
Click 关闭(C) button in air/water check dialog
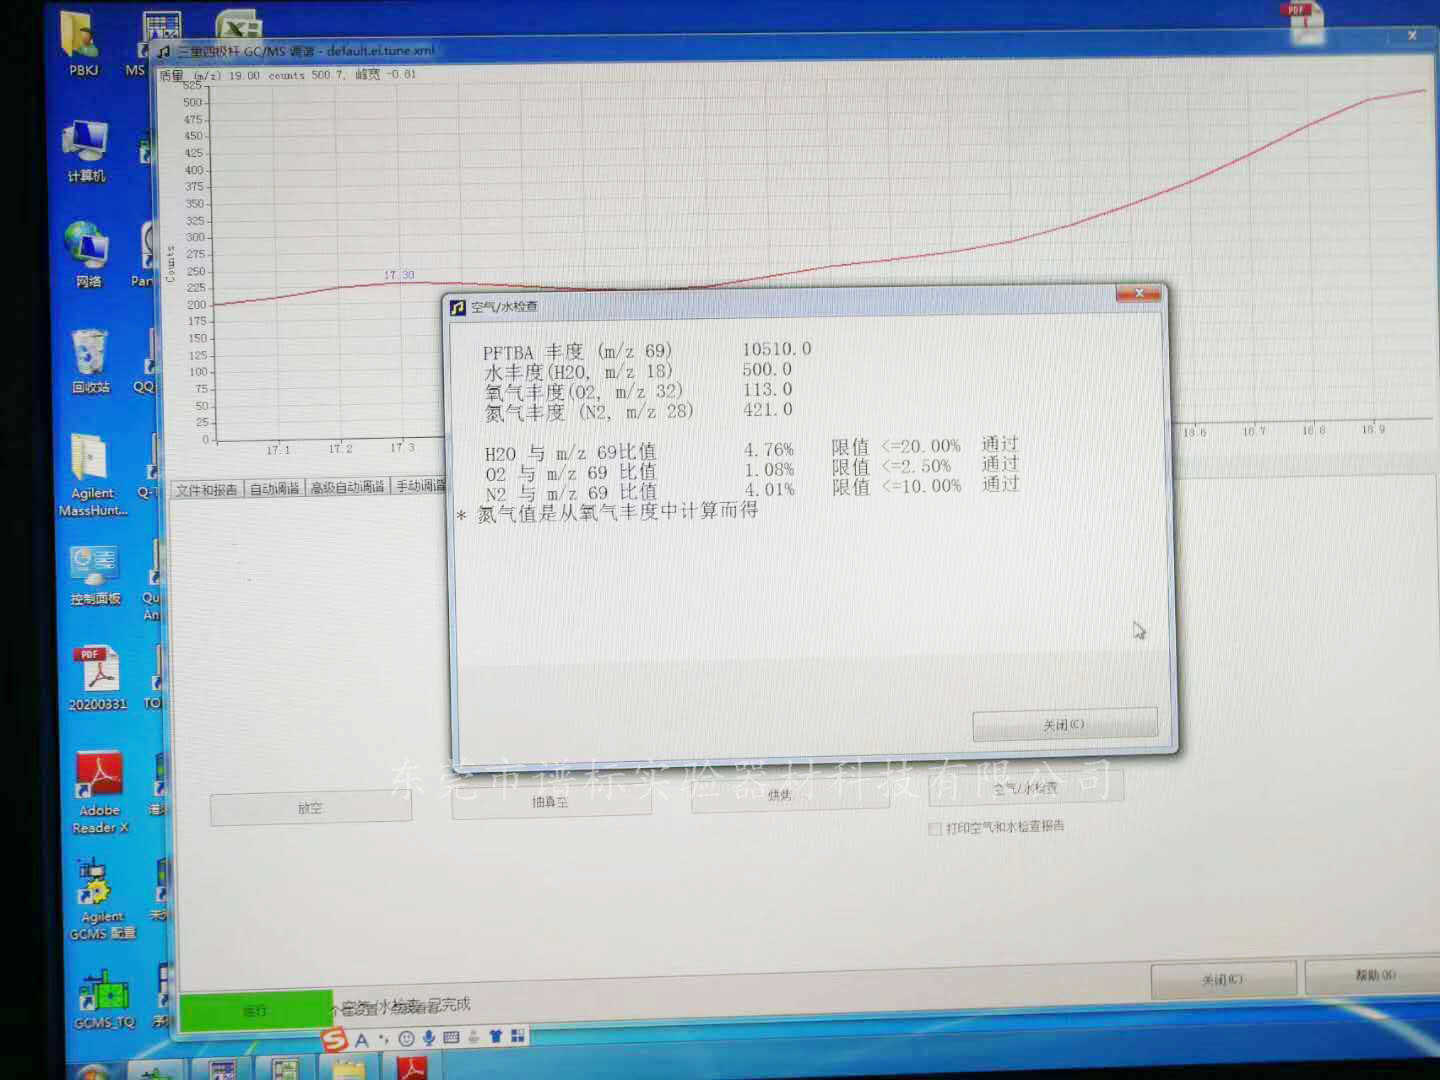coord(1064,725)
